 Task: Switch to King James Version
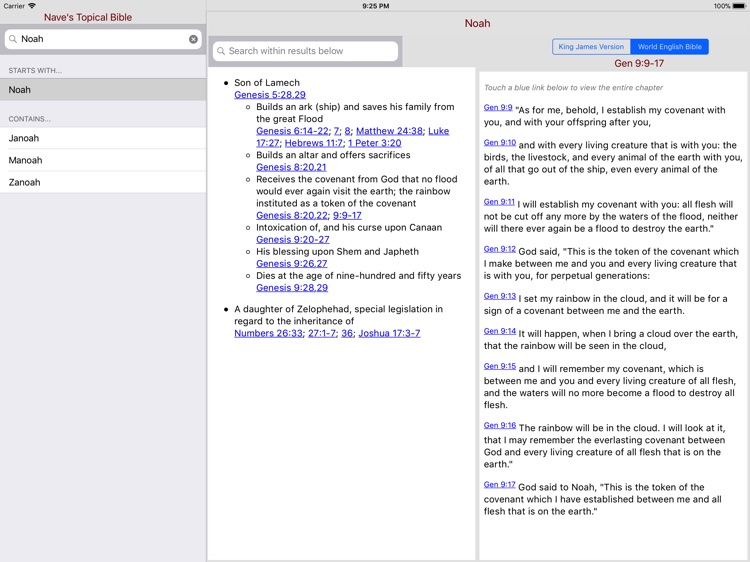tap(591, 47)
